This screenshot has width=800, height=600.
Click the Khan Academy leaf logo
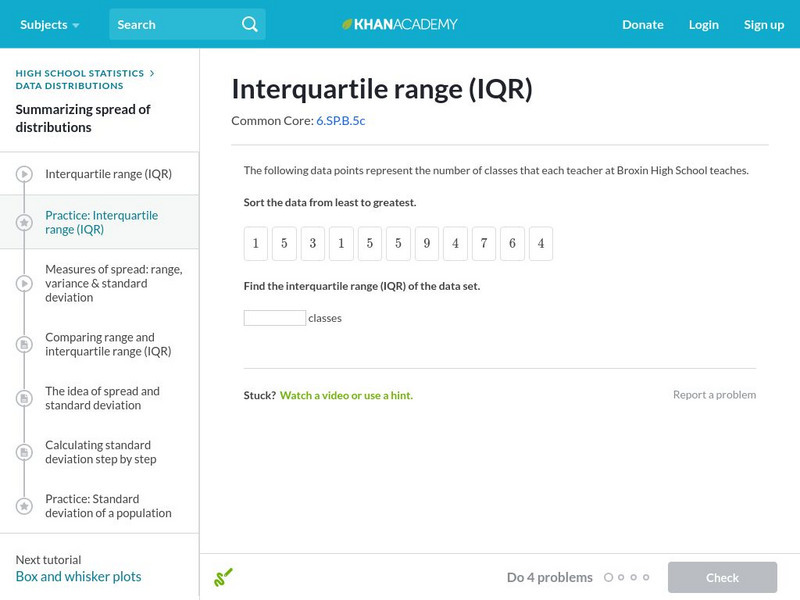[348, 24]
